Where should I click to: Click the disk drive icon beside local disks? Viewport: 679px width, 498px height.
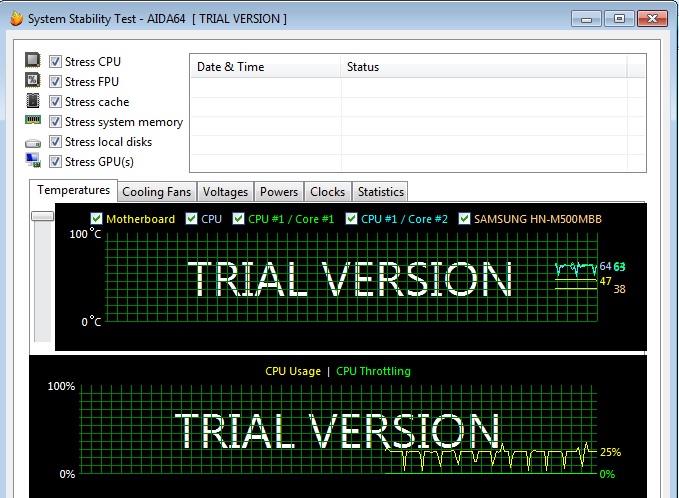click(x=33, y=142)
